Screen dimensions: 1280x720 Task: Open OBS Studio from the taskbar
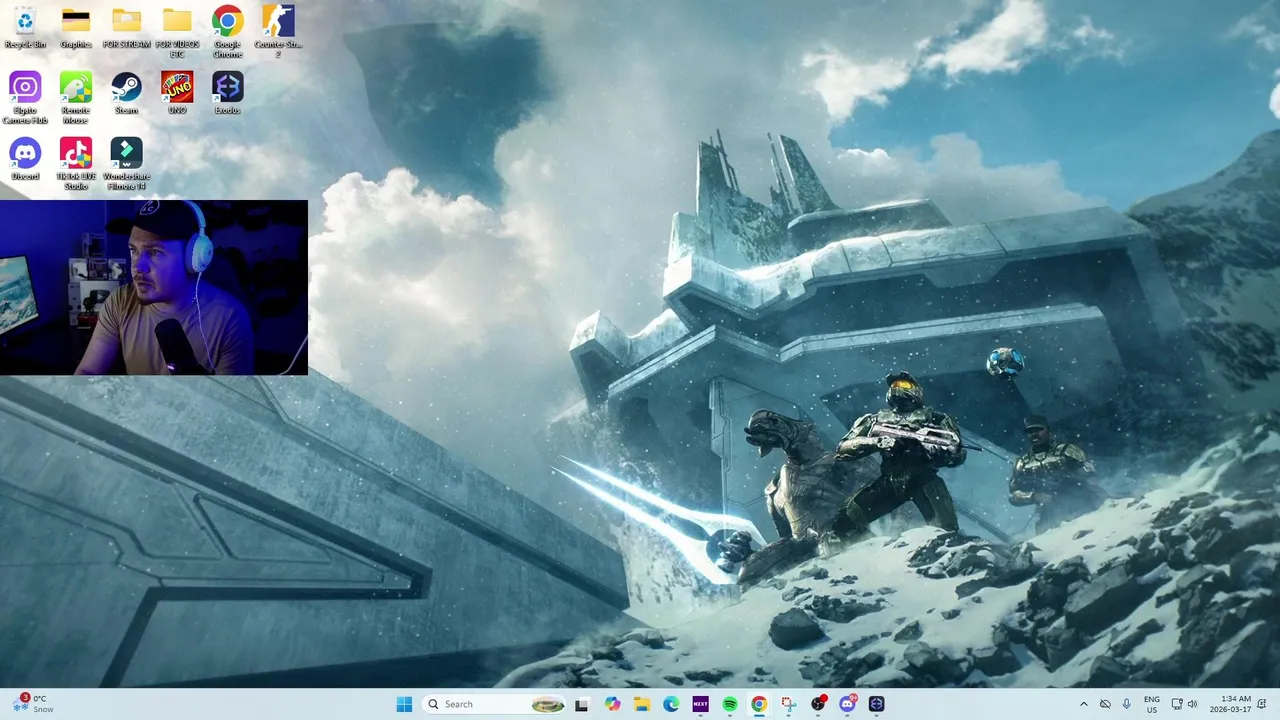[x=818, y=704]
